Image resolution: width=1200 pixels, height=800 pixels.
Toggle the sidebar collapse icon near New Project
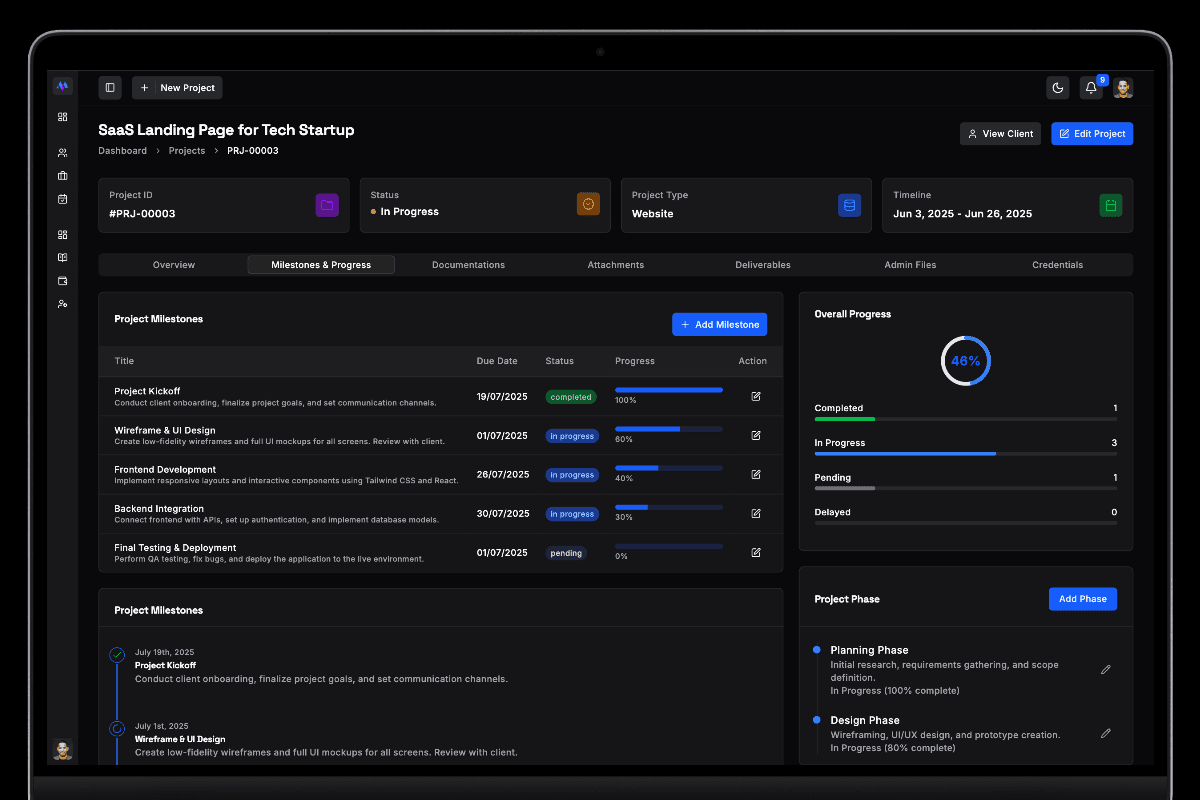109,87
